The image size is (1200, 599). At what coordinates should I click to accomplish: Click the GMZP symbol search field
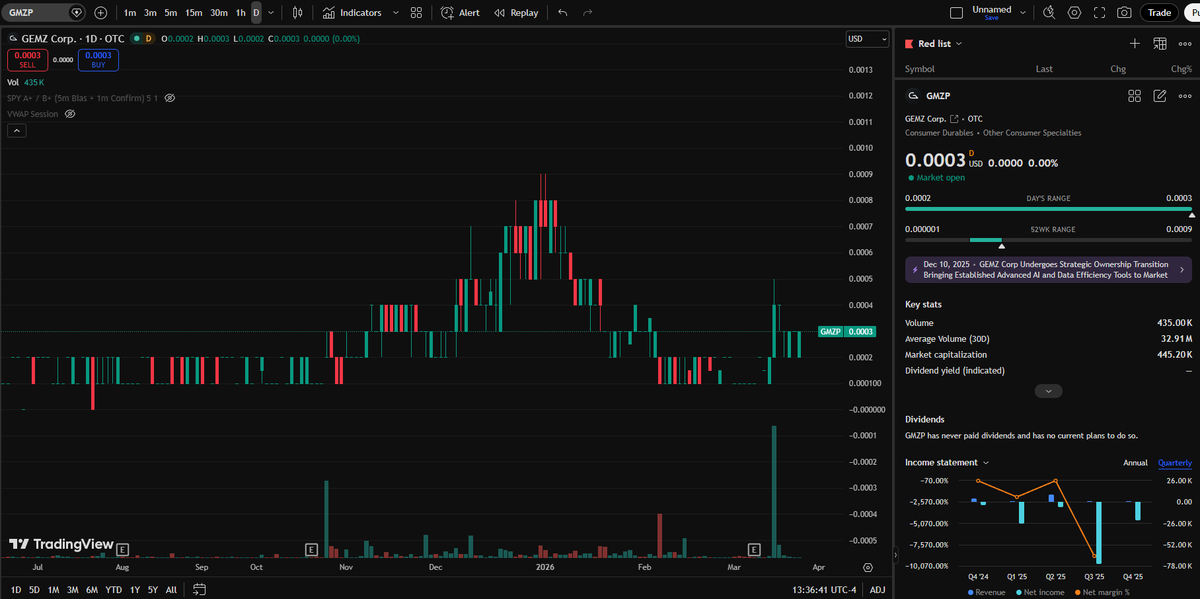pyautogui.click(x=44, y=13)
